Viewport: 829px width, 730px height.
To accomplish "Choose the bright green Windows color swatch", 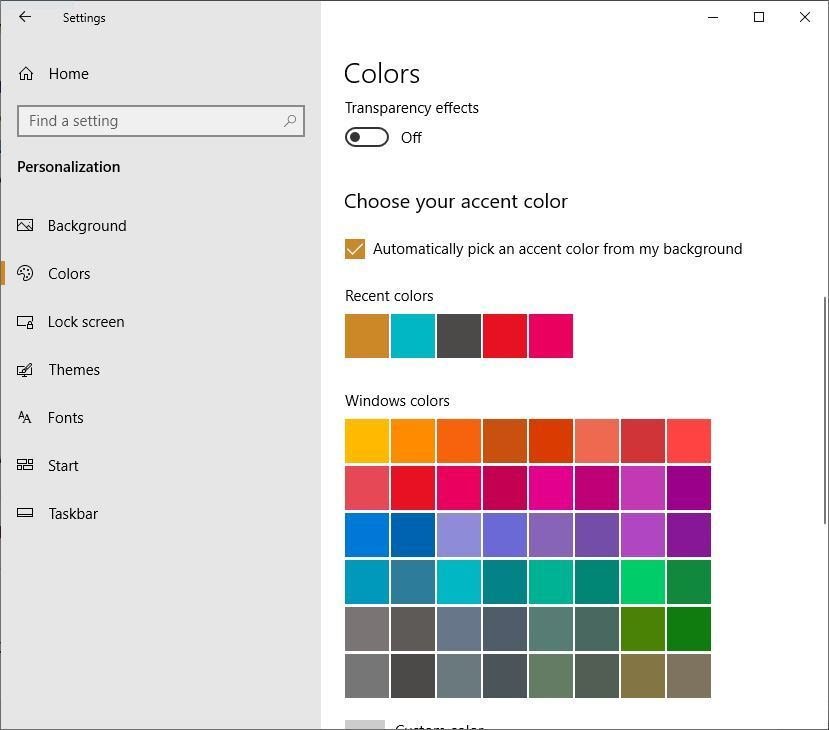I will point(643,581).
